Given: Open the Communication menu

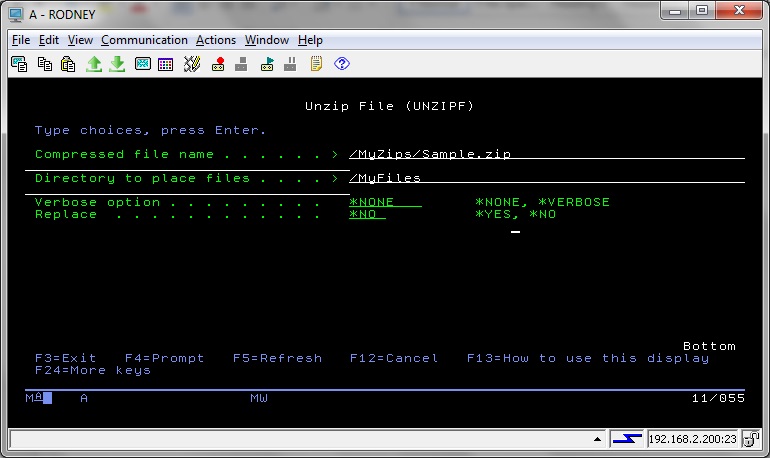Looking at the screenshot, I should pos(144,40).
